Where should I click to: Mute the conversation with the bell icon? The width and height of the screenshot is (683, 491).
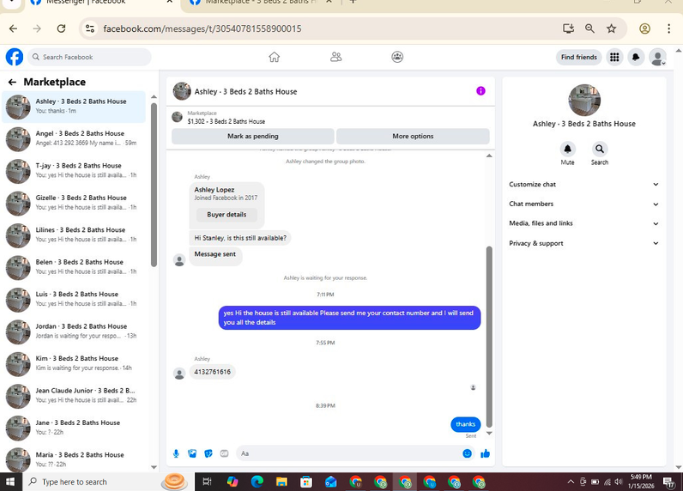click(567, 149)
